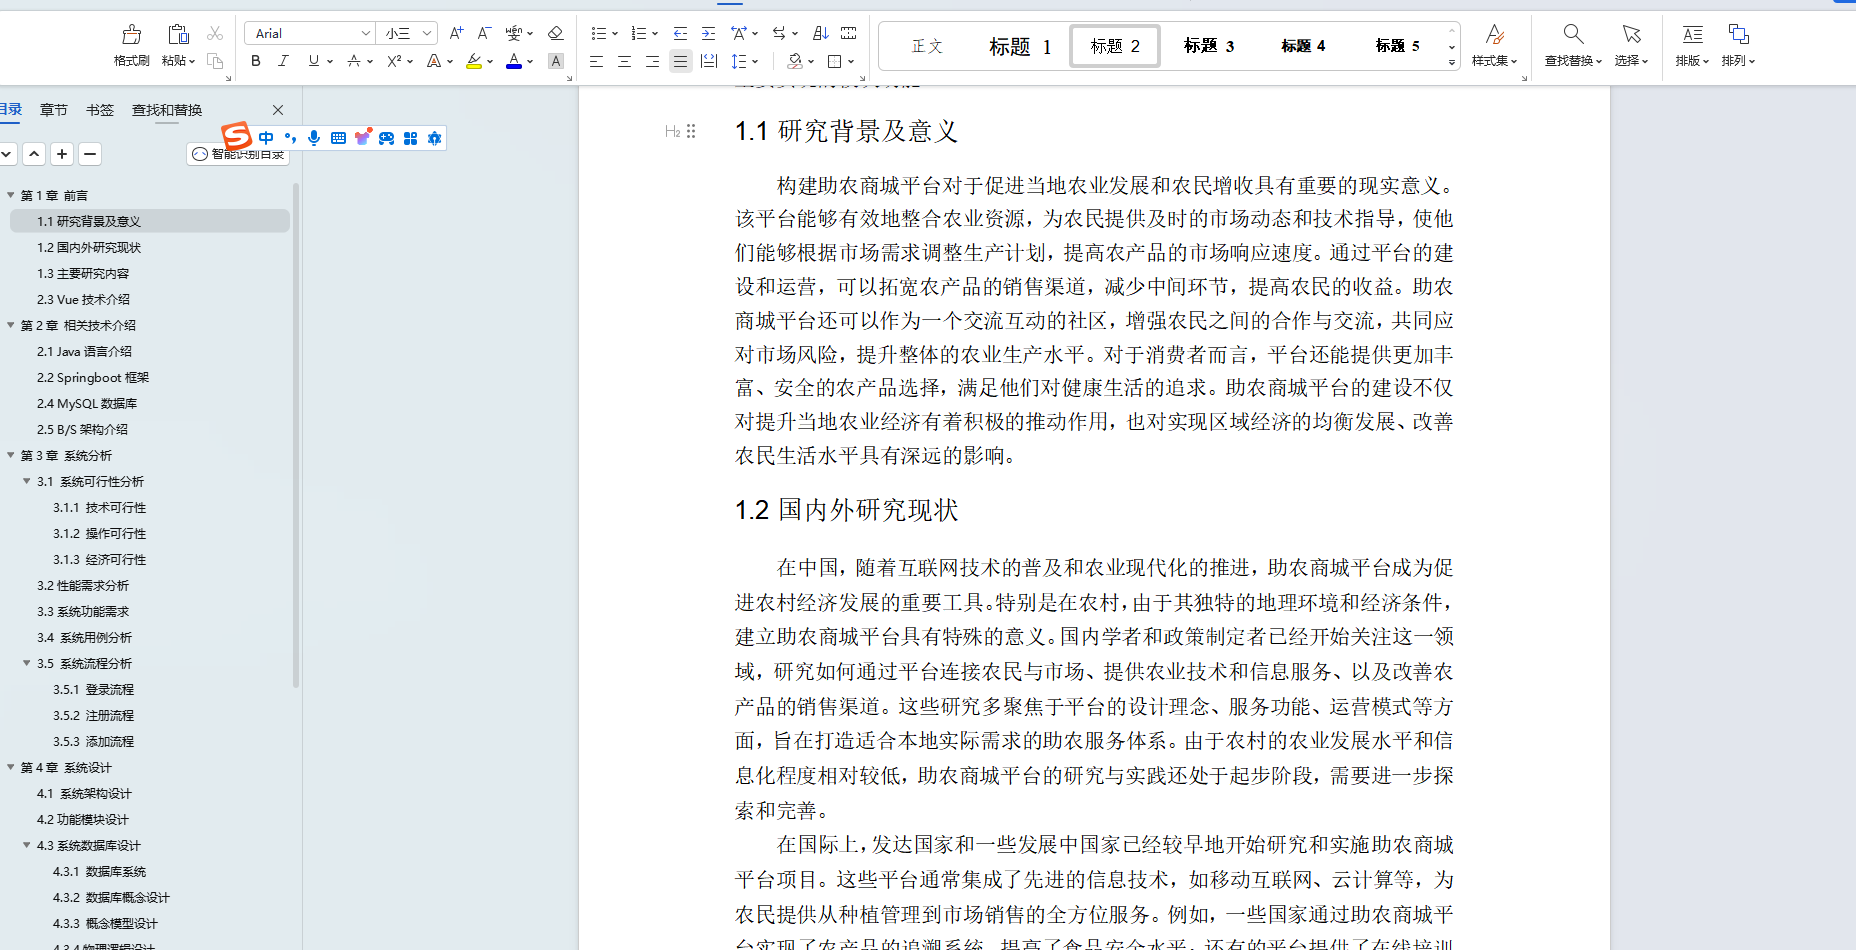Switch to the 书签 tab
1856x950 pixels.
[100, 110]
